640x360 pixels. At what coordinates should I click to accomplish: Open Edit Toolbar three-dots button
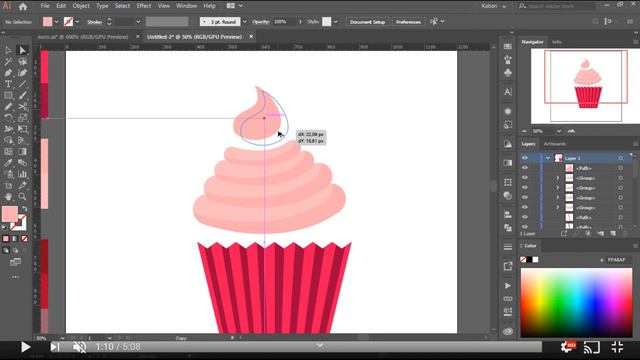click(x=15, y=277)
